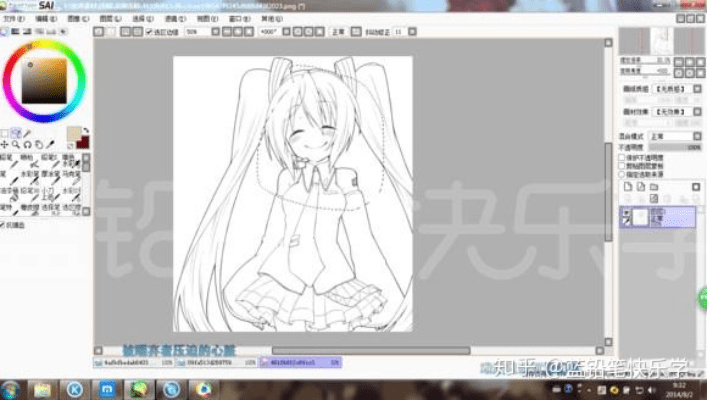Pick the move tool
Image resolution: width=707 pixels, height=400 pixels.
(x=6, y=145)
